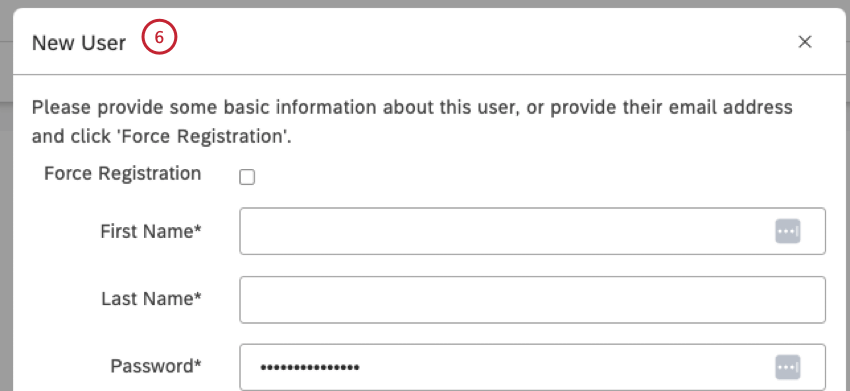850x391 pixels.
Task: Click the New User dialog title
Action: (79, 43)
